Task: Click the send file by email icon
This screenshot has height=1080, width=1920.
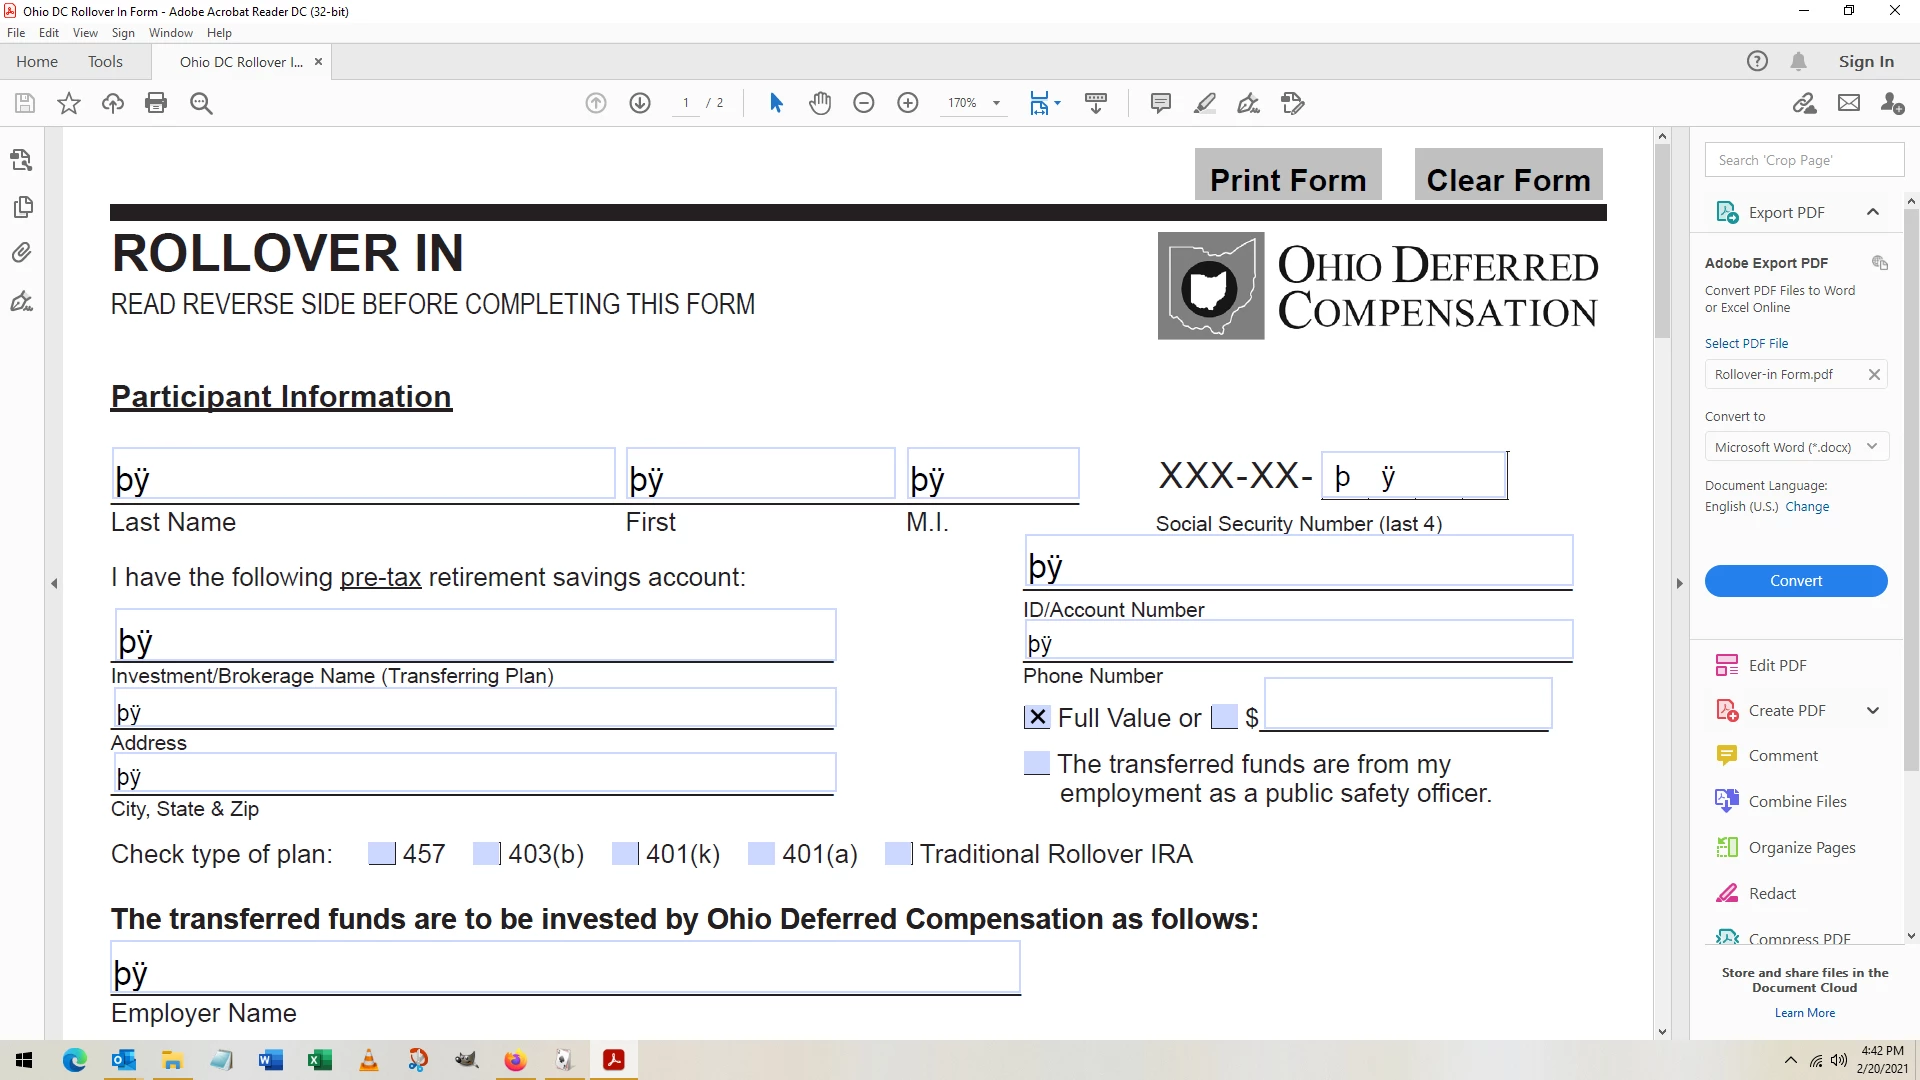Action: 1849,103
